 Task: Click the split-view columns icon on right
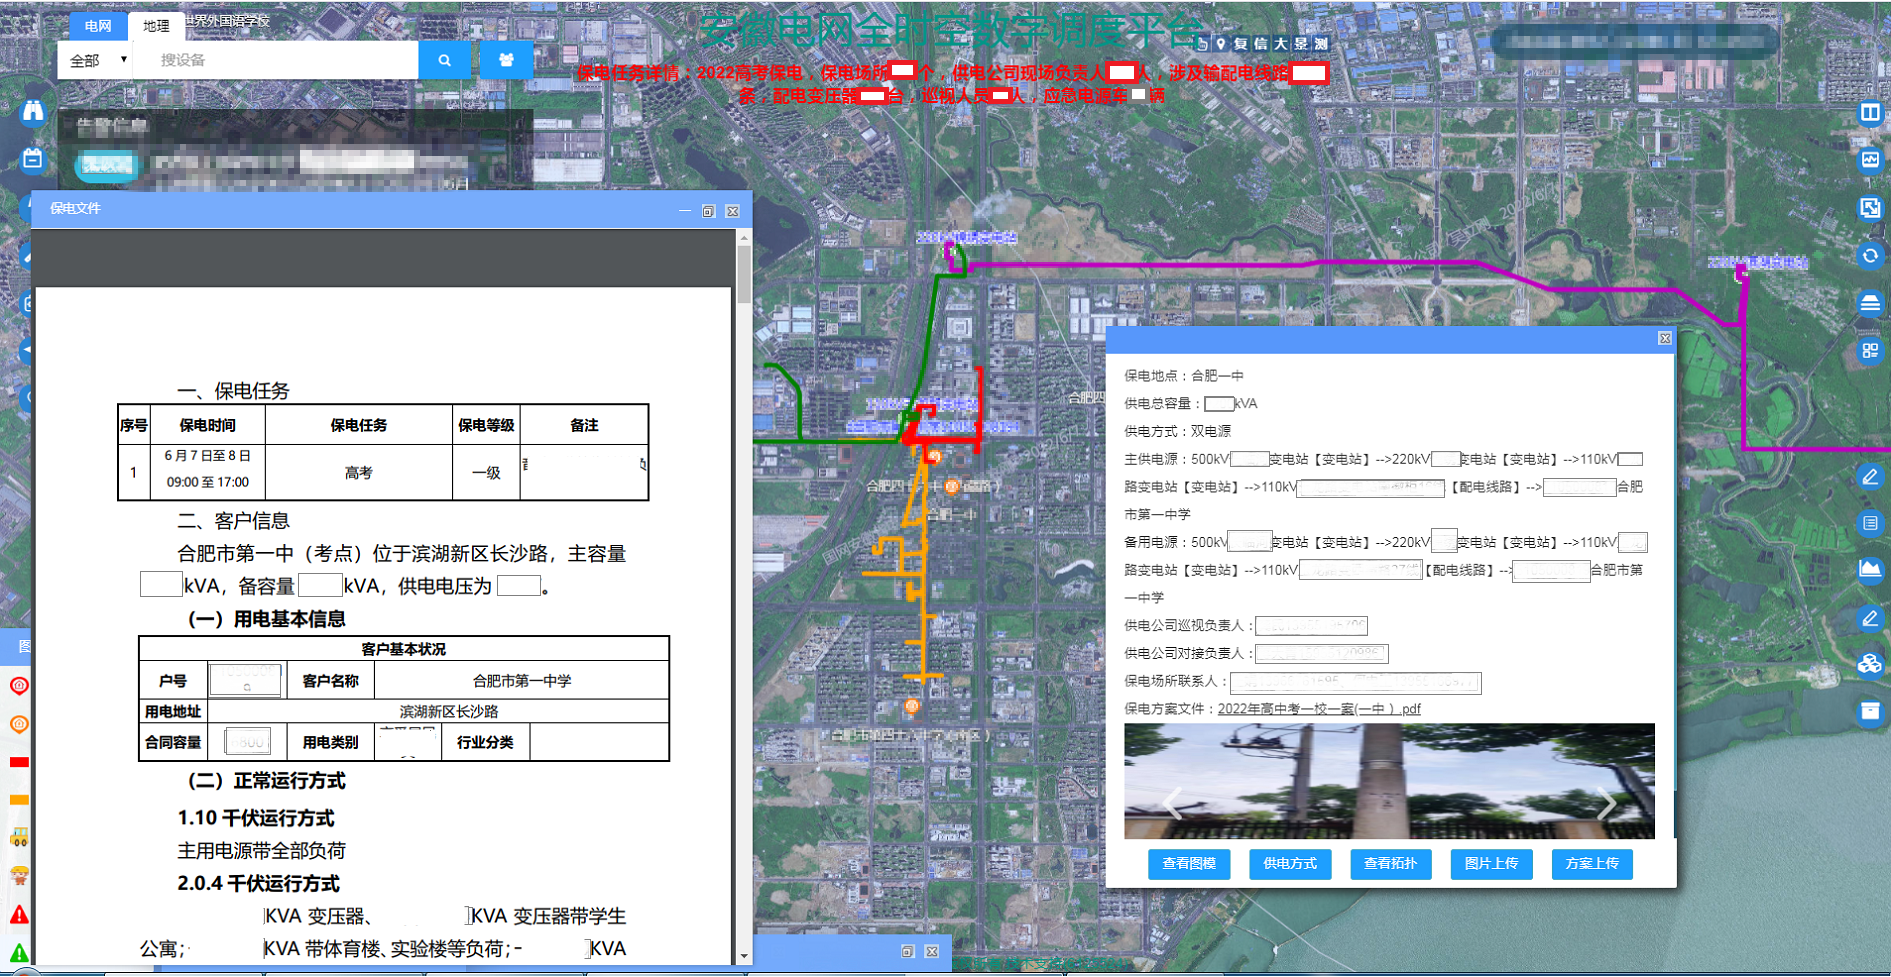tap(1869, 112)
